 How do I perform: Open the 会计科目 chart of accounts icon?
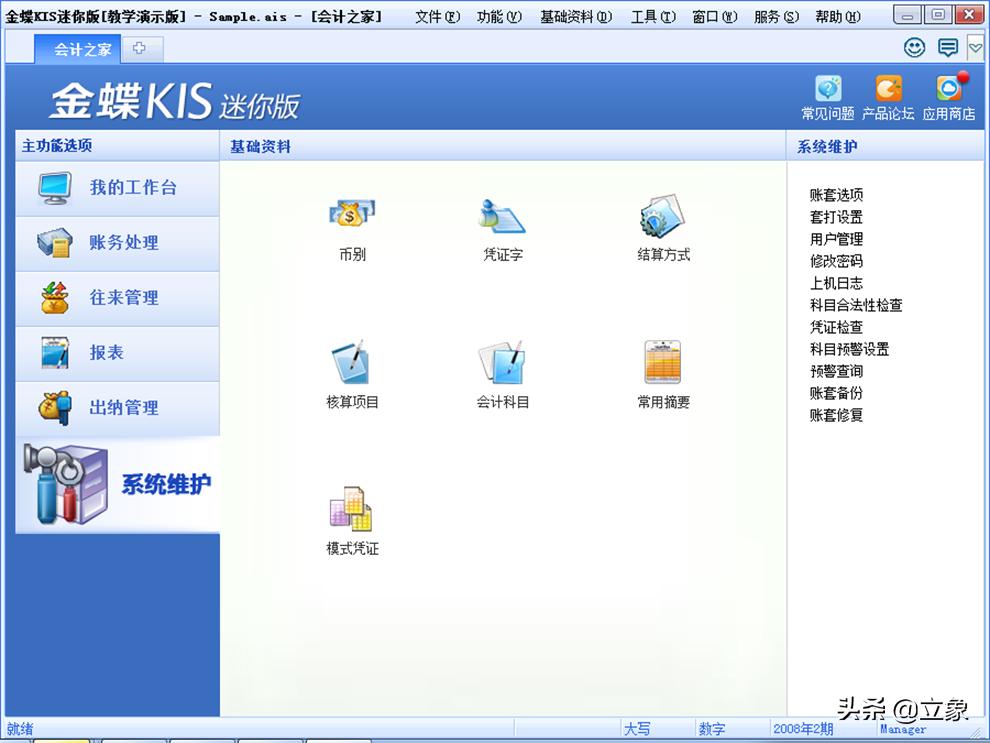pos(502,360)
